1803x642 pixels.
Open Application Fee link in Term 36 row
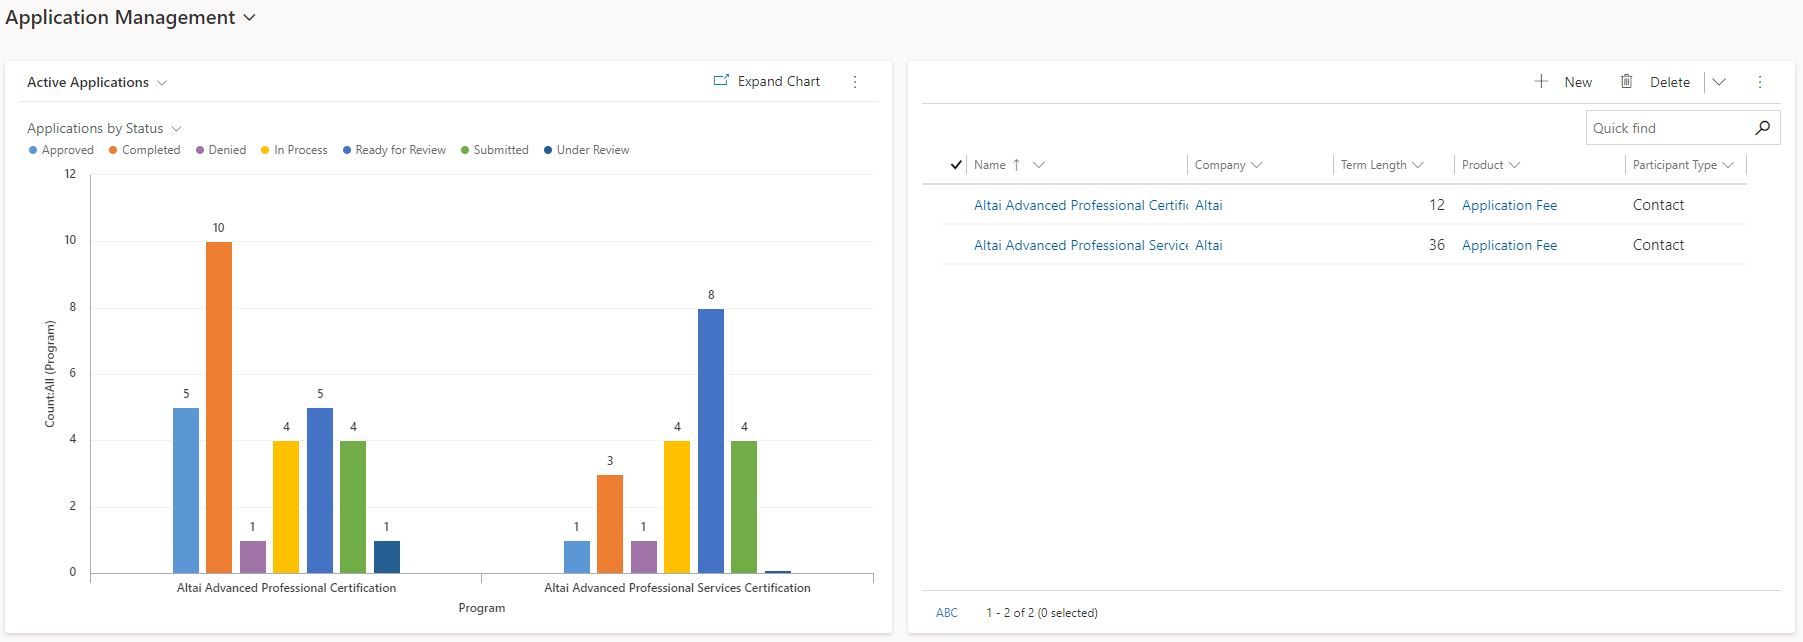pyautogui.click(x=1509, y=245)
